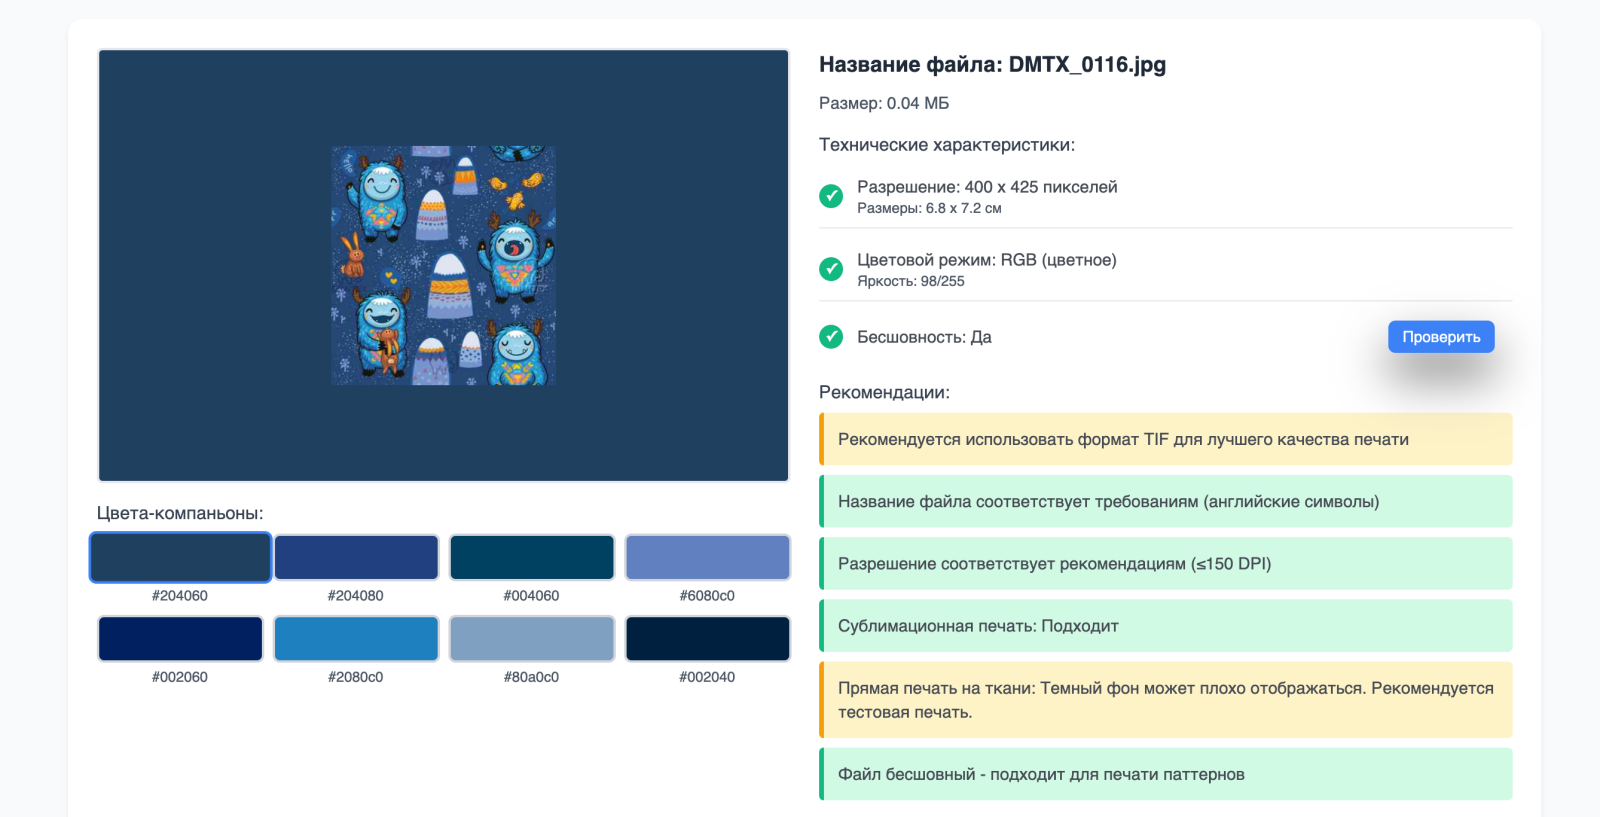The height and width of the screenshot is (817, 1600).
Task: Choose the #2080c0 bright blue swatch
Action: click(356, 638)
